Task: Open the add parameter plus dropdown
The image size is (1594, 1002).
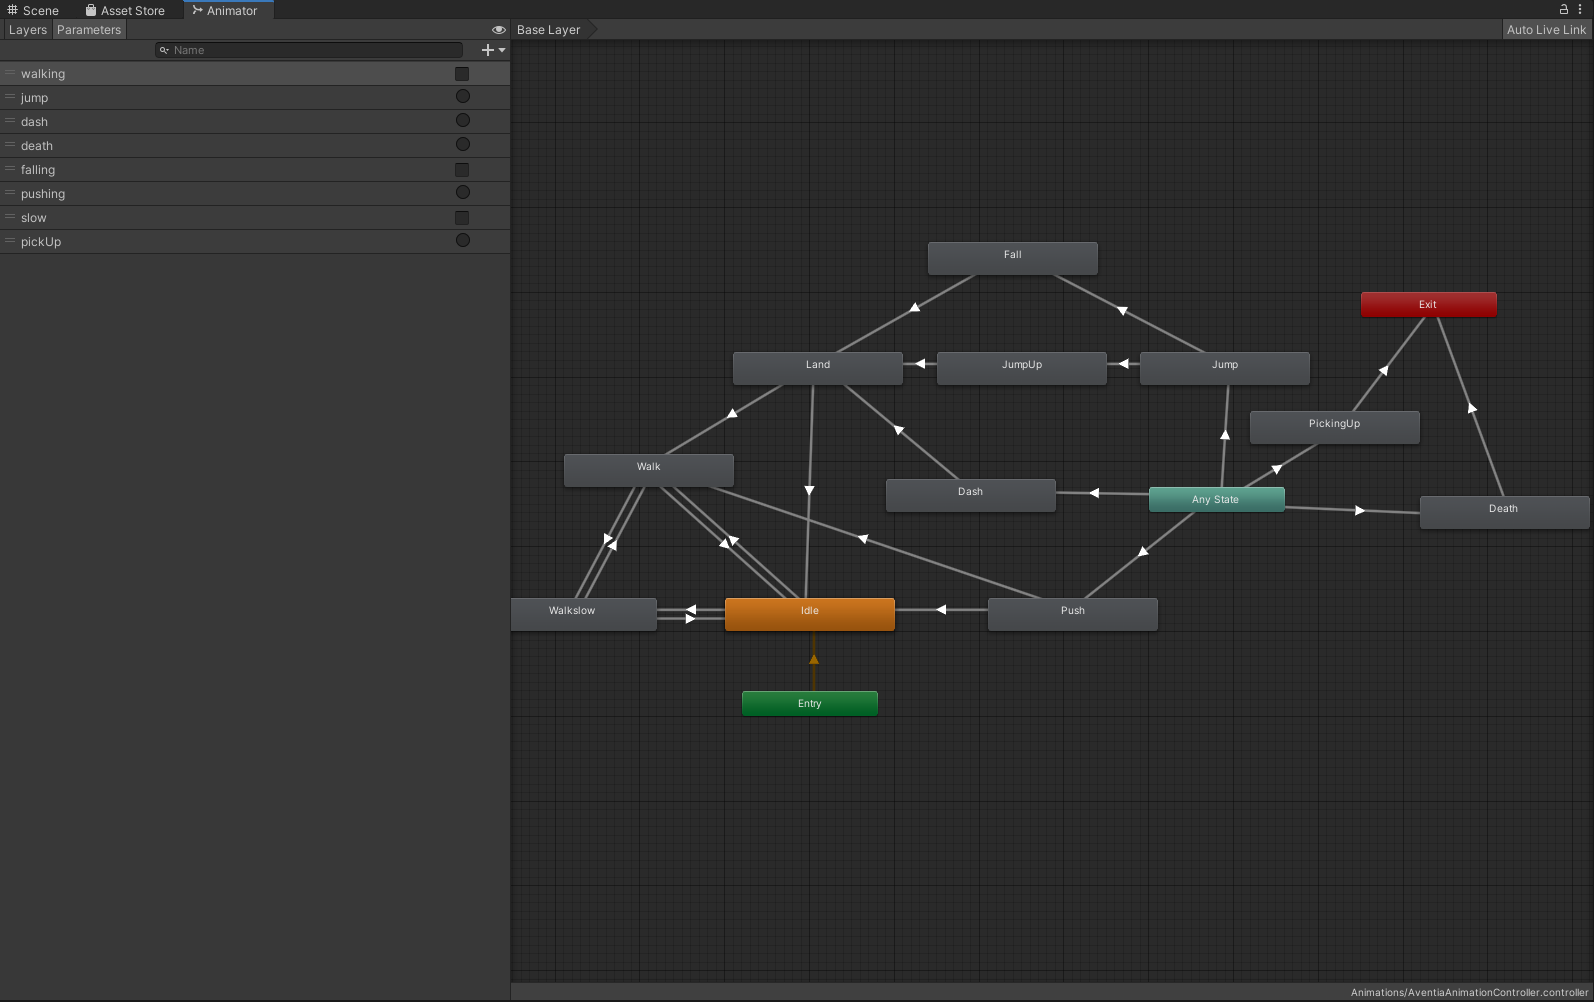Action: [x=493, y=50]
